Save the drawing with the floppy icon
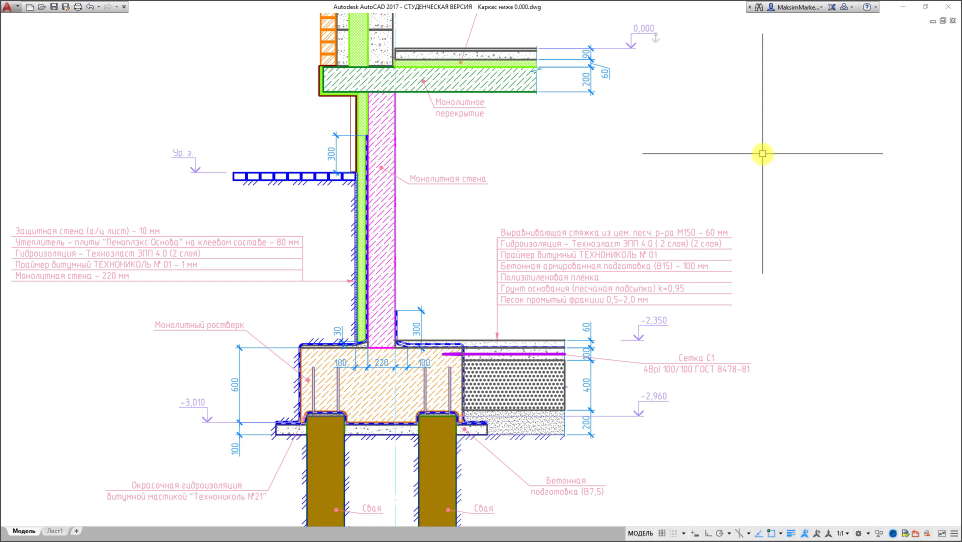This screenshot has width=962, height=542. point(54,7)
